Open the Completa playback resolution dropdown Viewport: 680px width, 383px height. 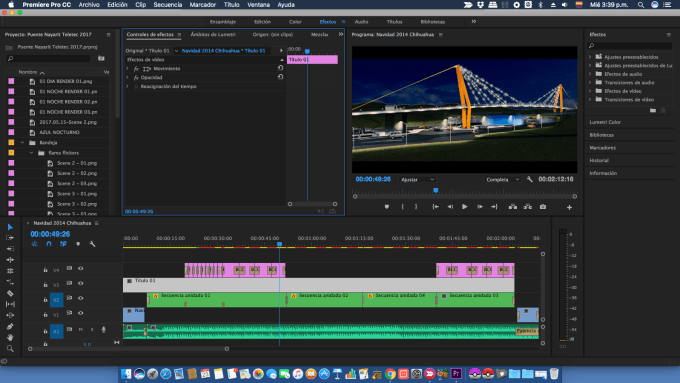pos(502,179)
